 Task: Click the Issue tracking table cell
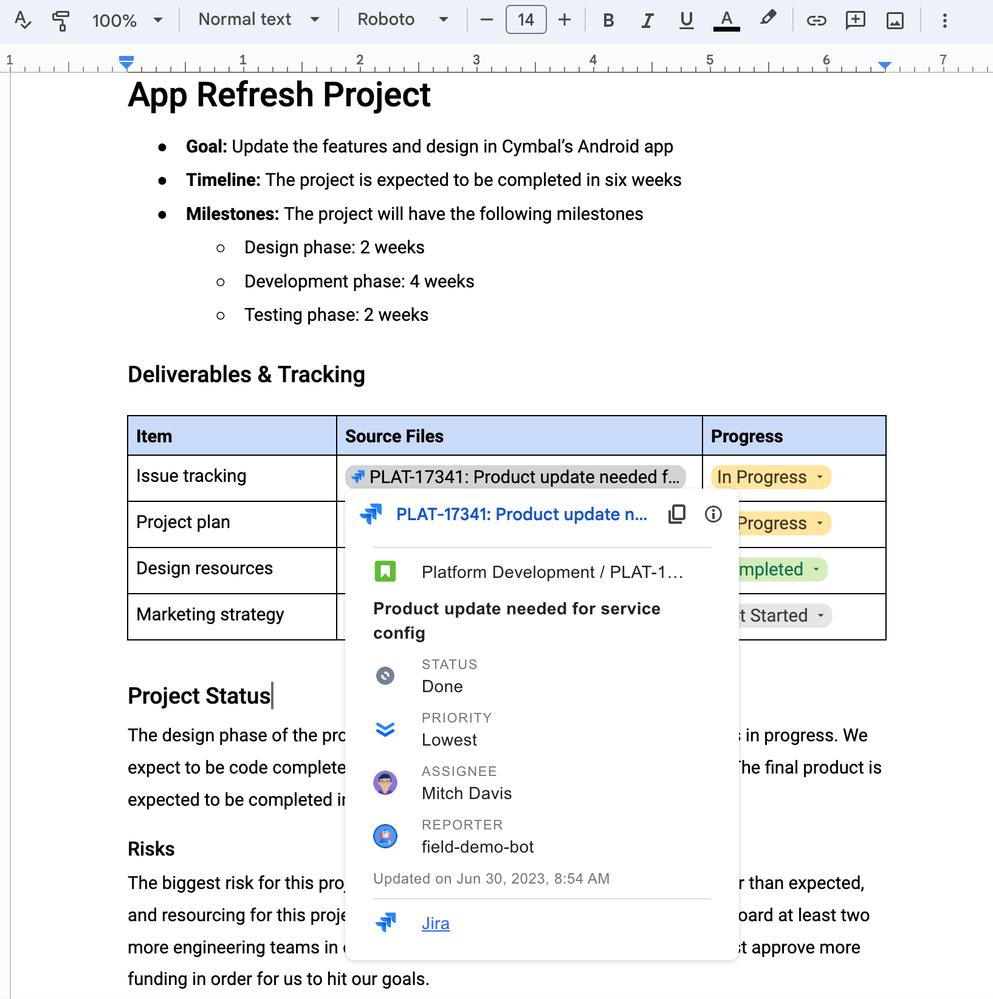[x=232, y=478]
